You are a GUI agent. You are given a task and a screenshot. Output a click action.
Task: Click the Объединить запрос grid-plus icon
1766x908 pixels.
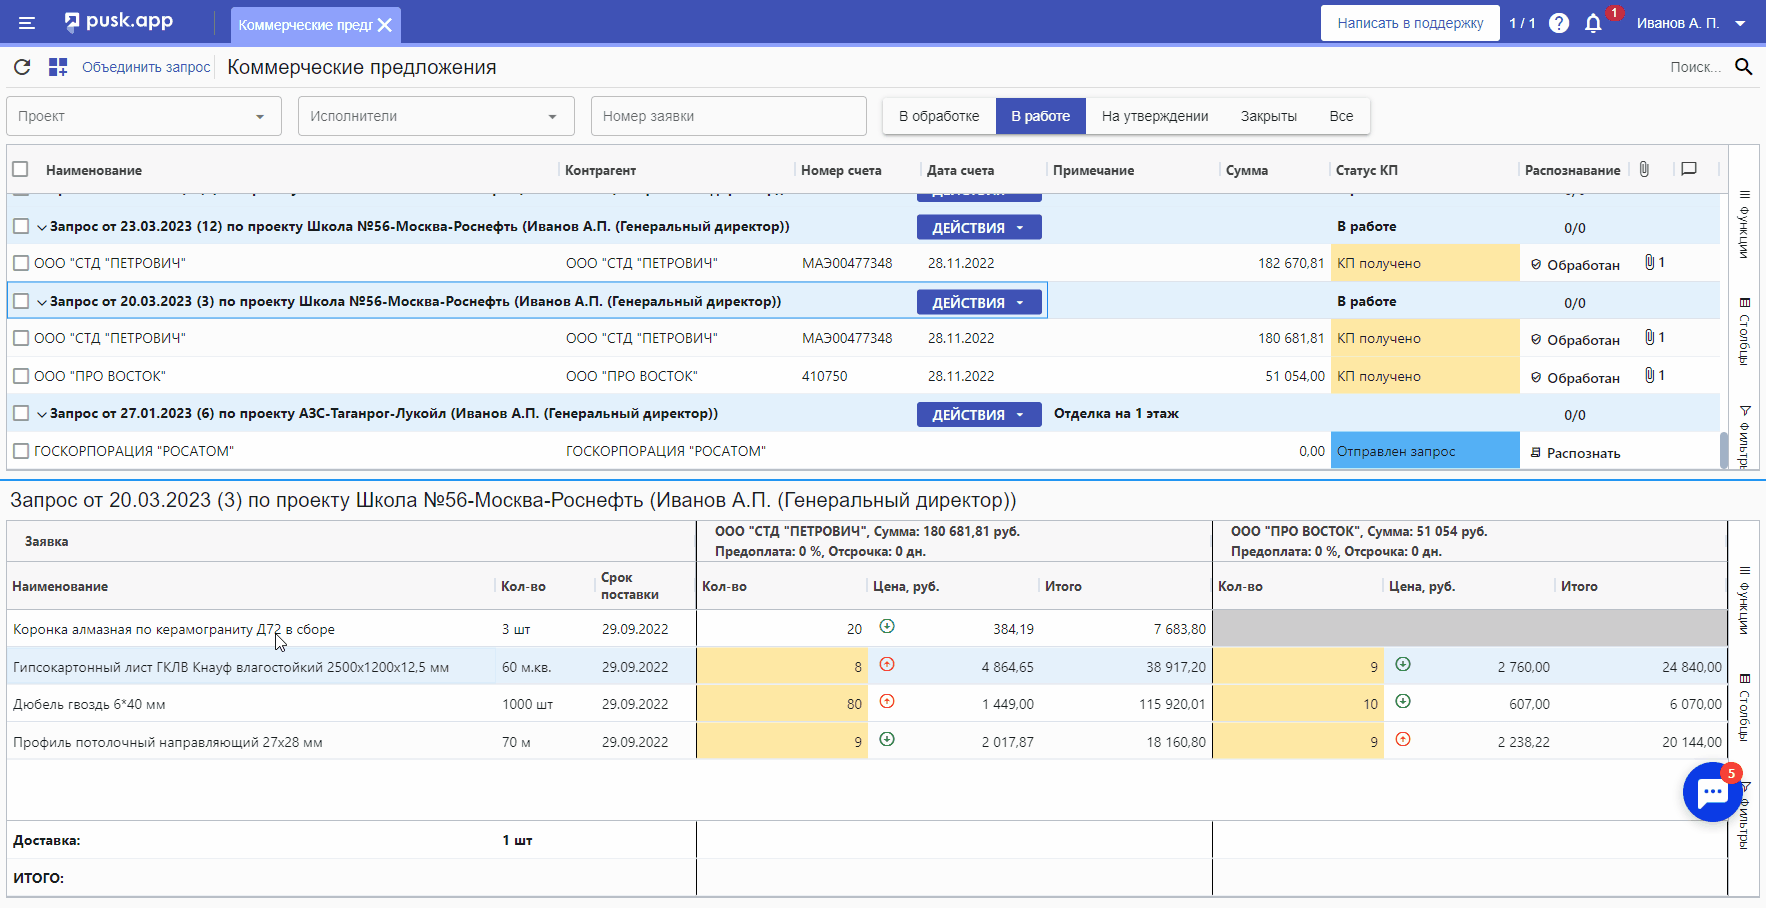[58, 67]
